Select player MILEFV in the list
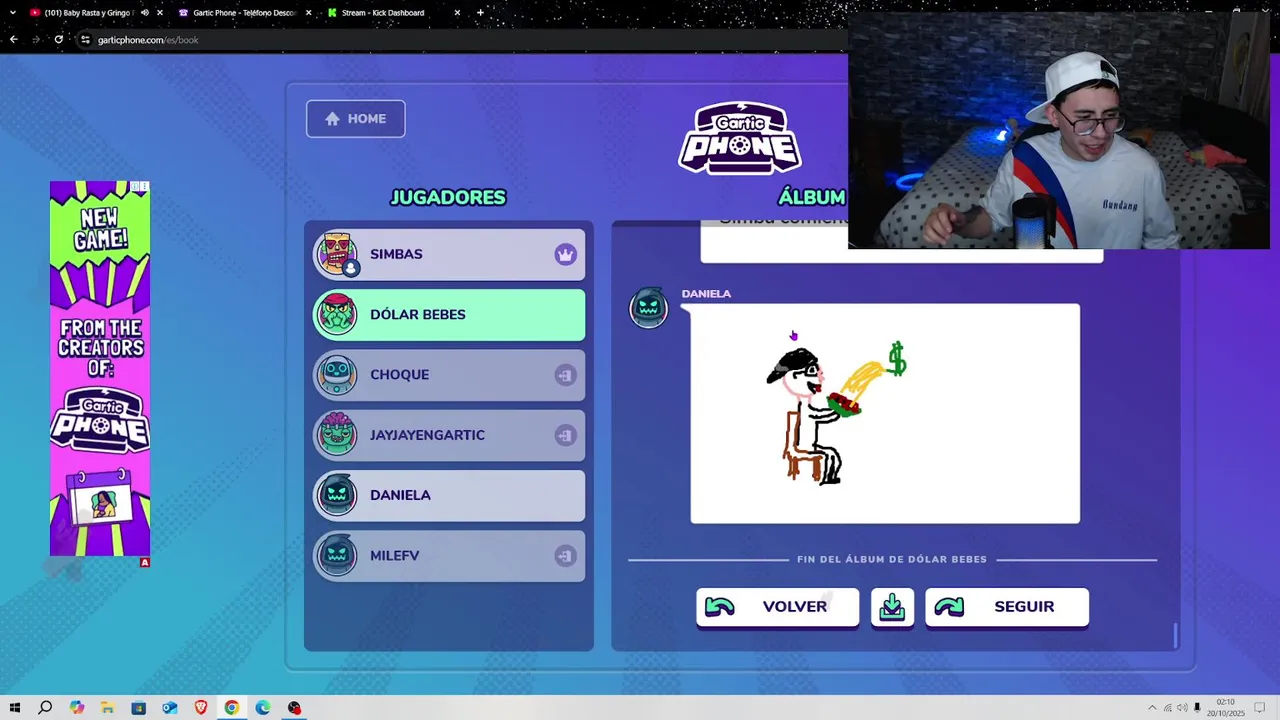1280x720 pixels. [x=449, y=555]
